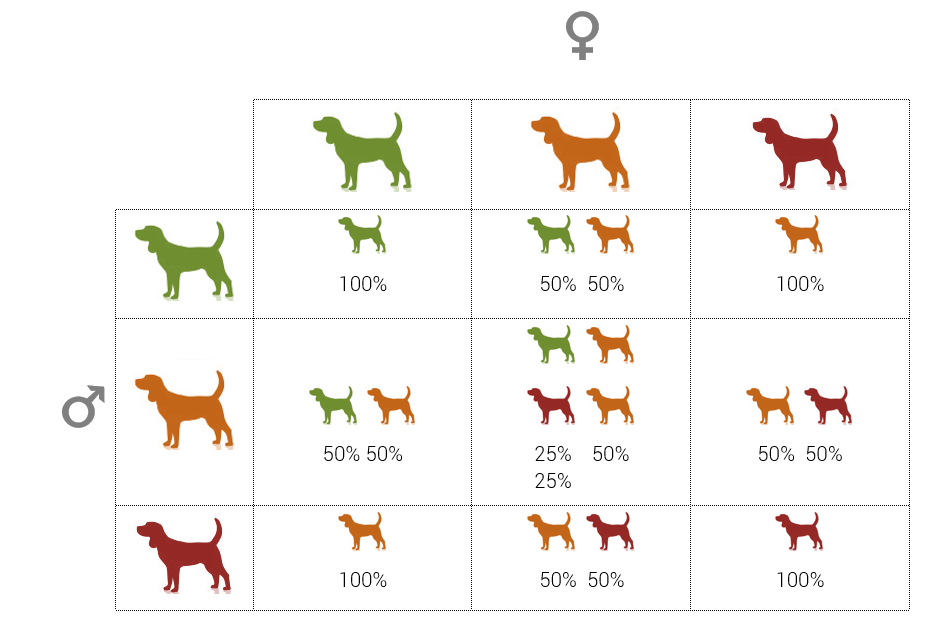Click the 100% label in the green-by-green cell

(x=362, y=284)
